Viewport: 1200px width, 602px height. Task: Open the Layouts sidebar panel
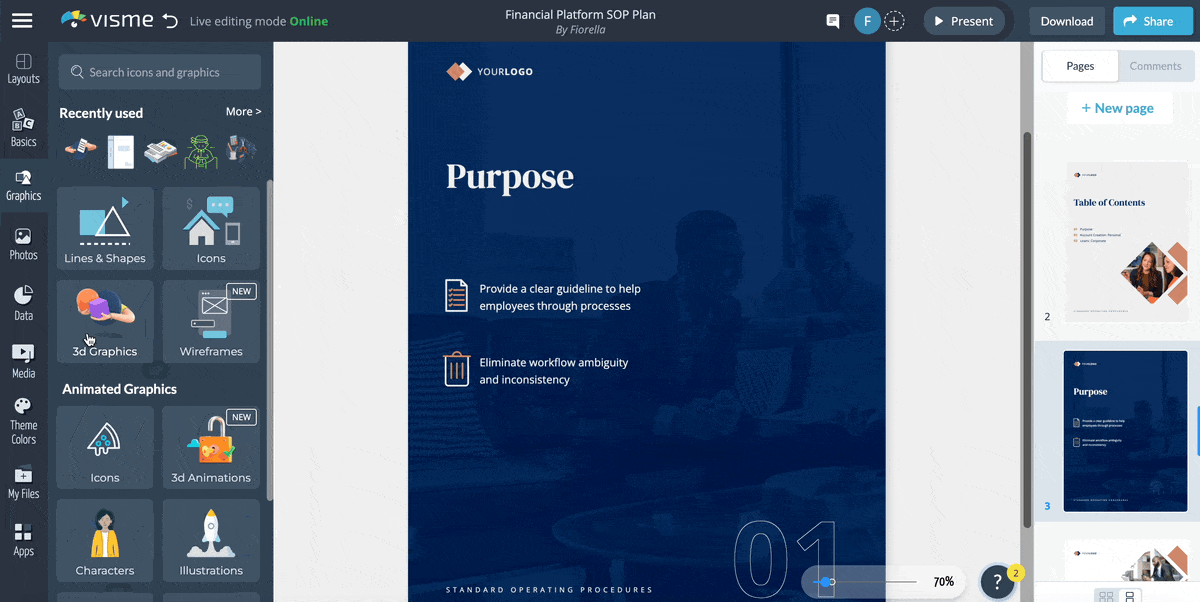point(23,69)
